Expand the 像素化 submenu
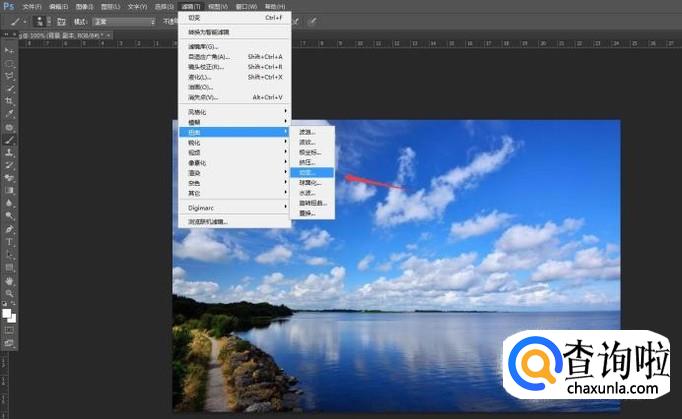 click(234, 163)
